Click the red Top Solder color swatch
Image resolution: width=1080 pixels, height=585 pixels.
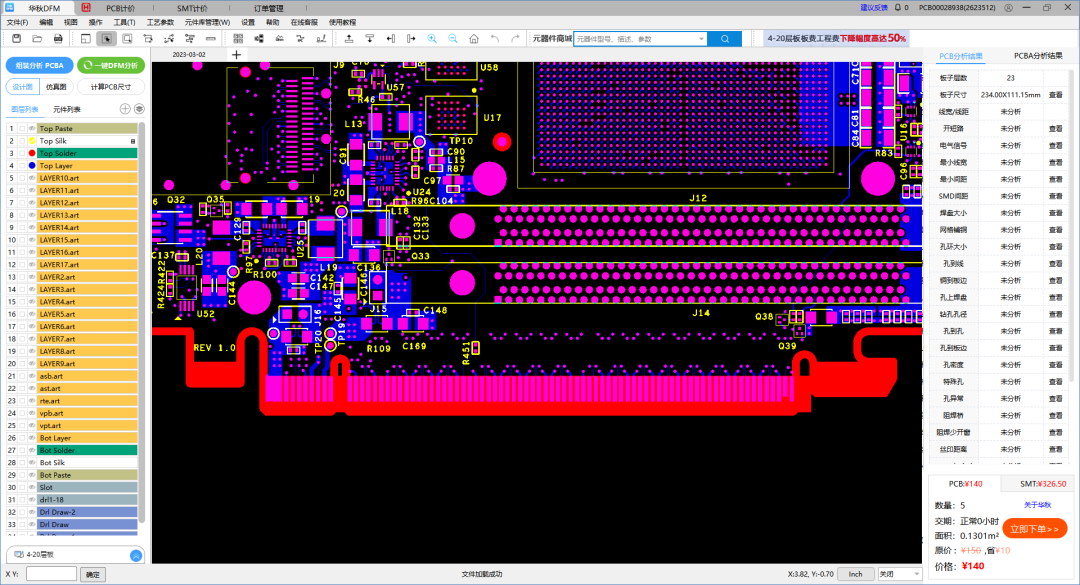point(32,153)
